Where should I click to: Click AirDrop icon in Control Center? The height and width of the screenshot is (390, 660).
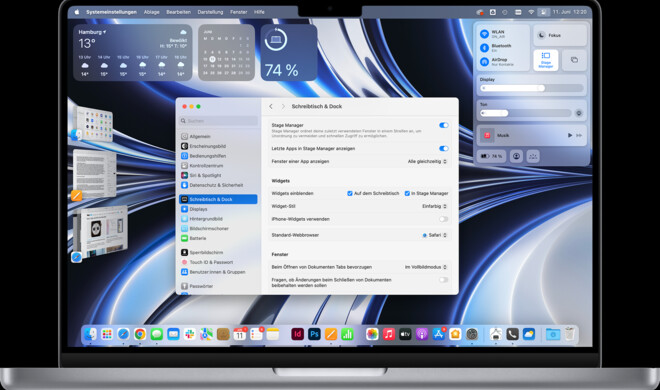point(484,62)
